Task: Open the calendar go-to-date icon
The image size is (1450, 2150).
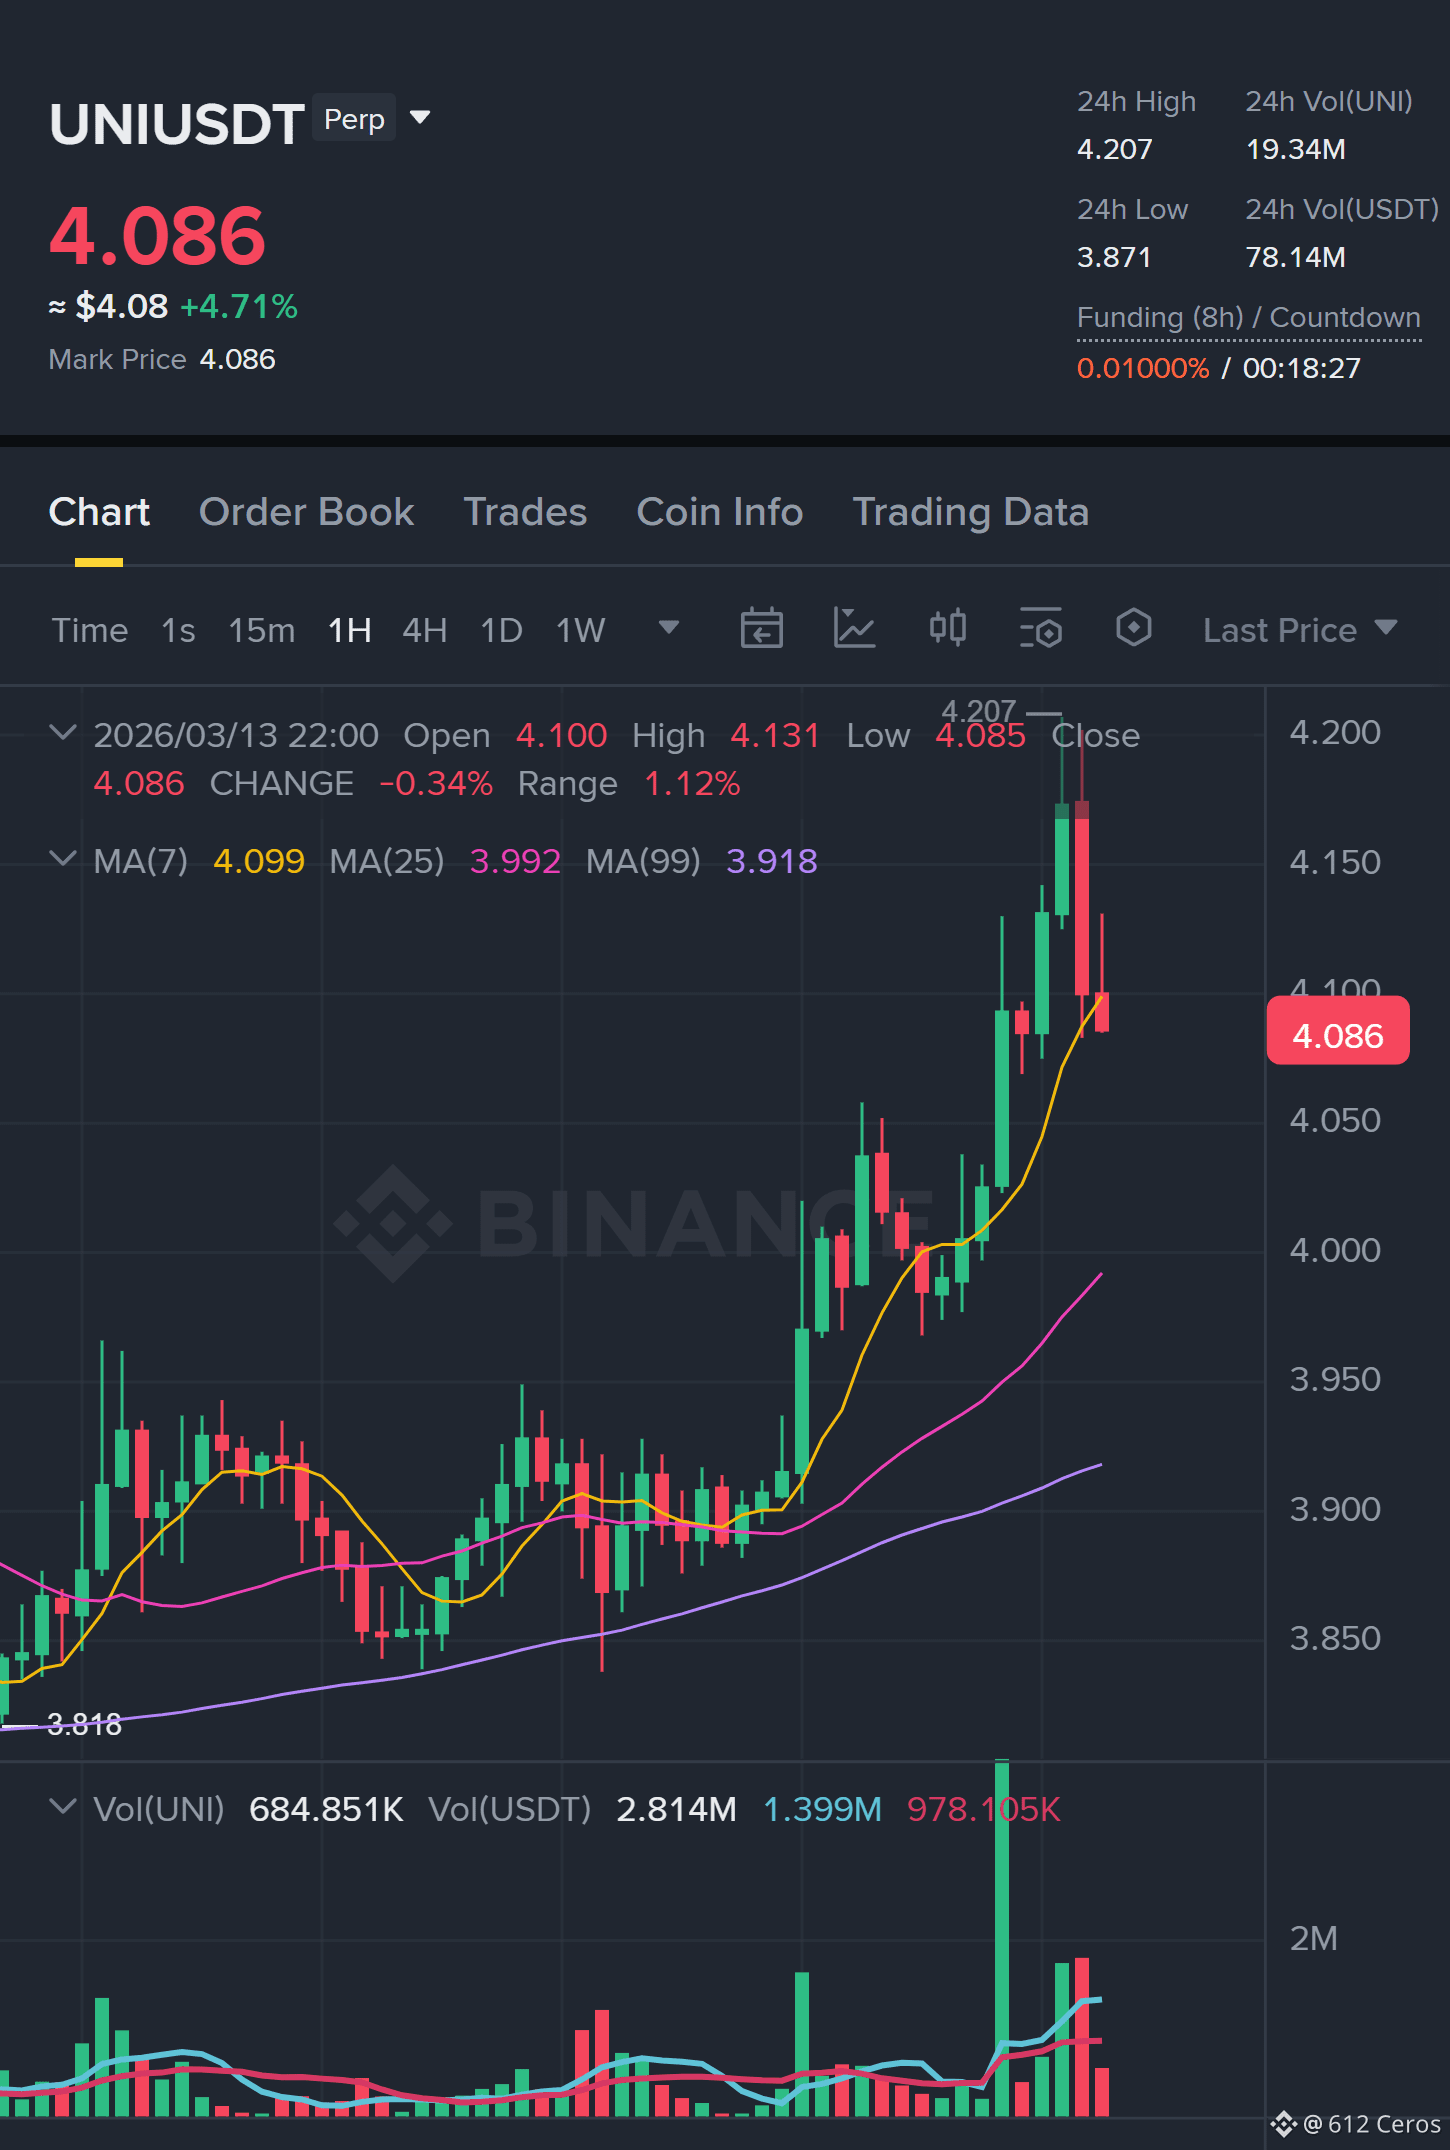Action: pyautogui.click(x=761, y=629)
